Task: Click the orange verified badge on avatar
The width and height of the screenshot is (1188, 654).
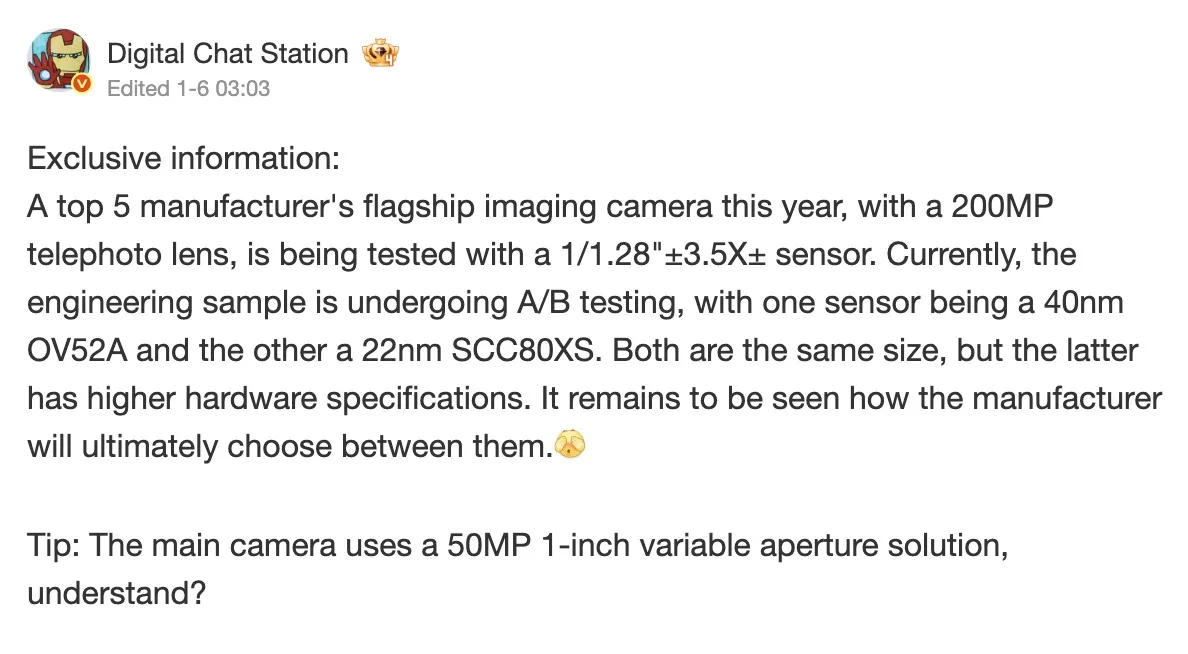Action: point(83,86)
